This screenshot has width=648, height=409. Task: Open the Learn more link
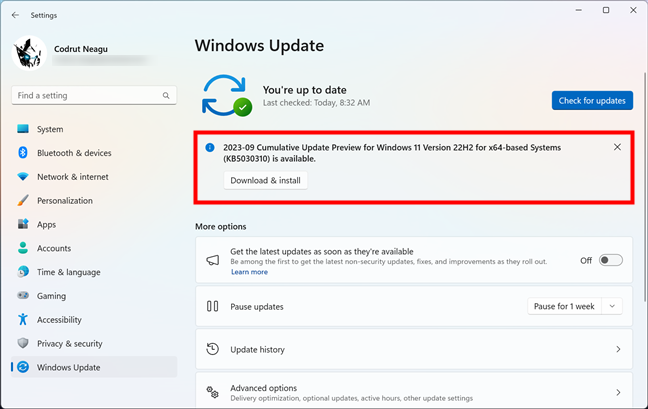tap(249, 272)
